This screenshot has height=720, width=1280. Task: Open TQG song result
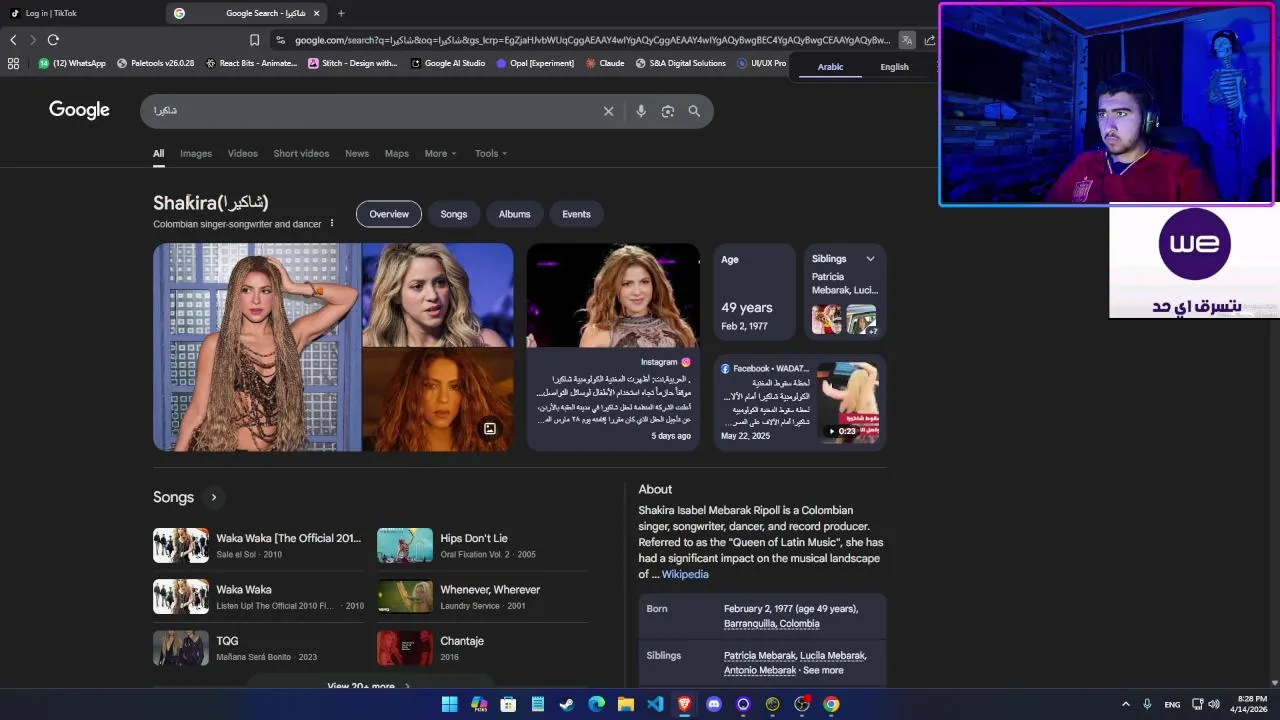(x=258, y=648)
